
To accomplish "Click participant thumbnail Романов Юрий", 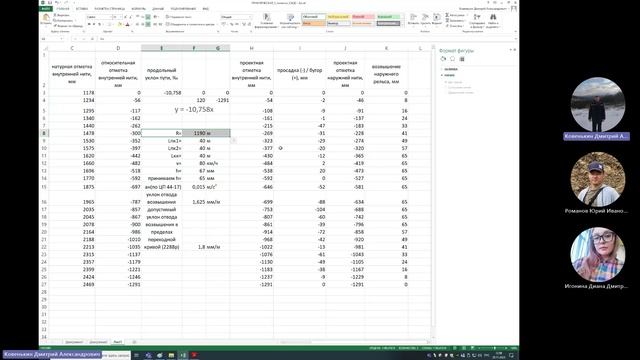I will [597, 179].
